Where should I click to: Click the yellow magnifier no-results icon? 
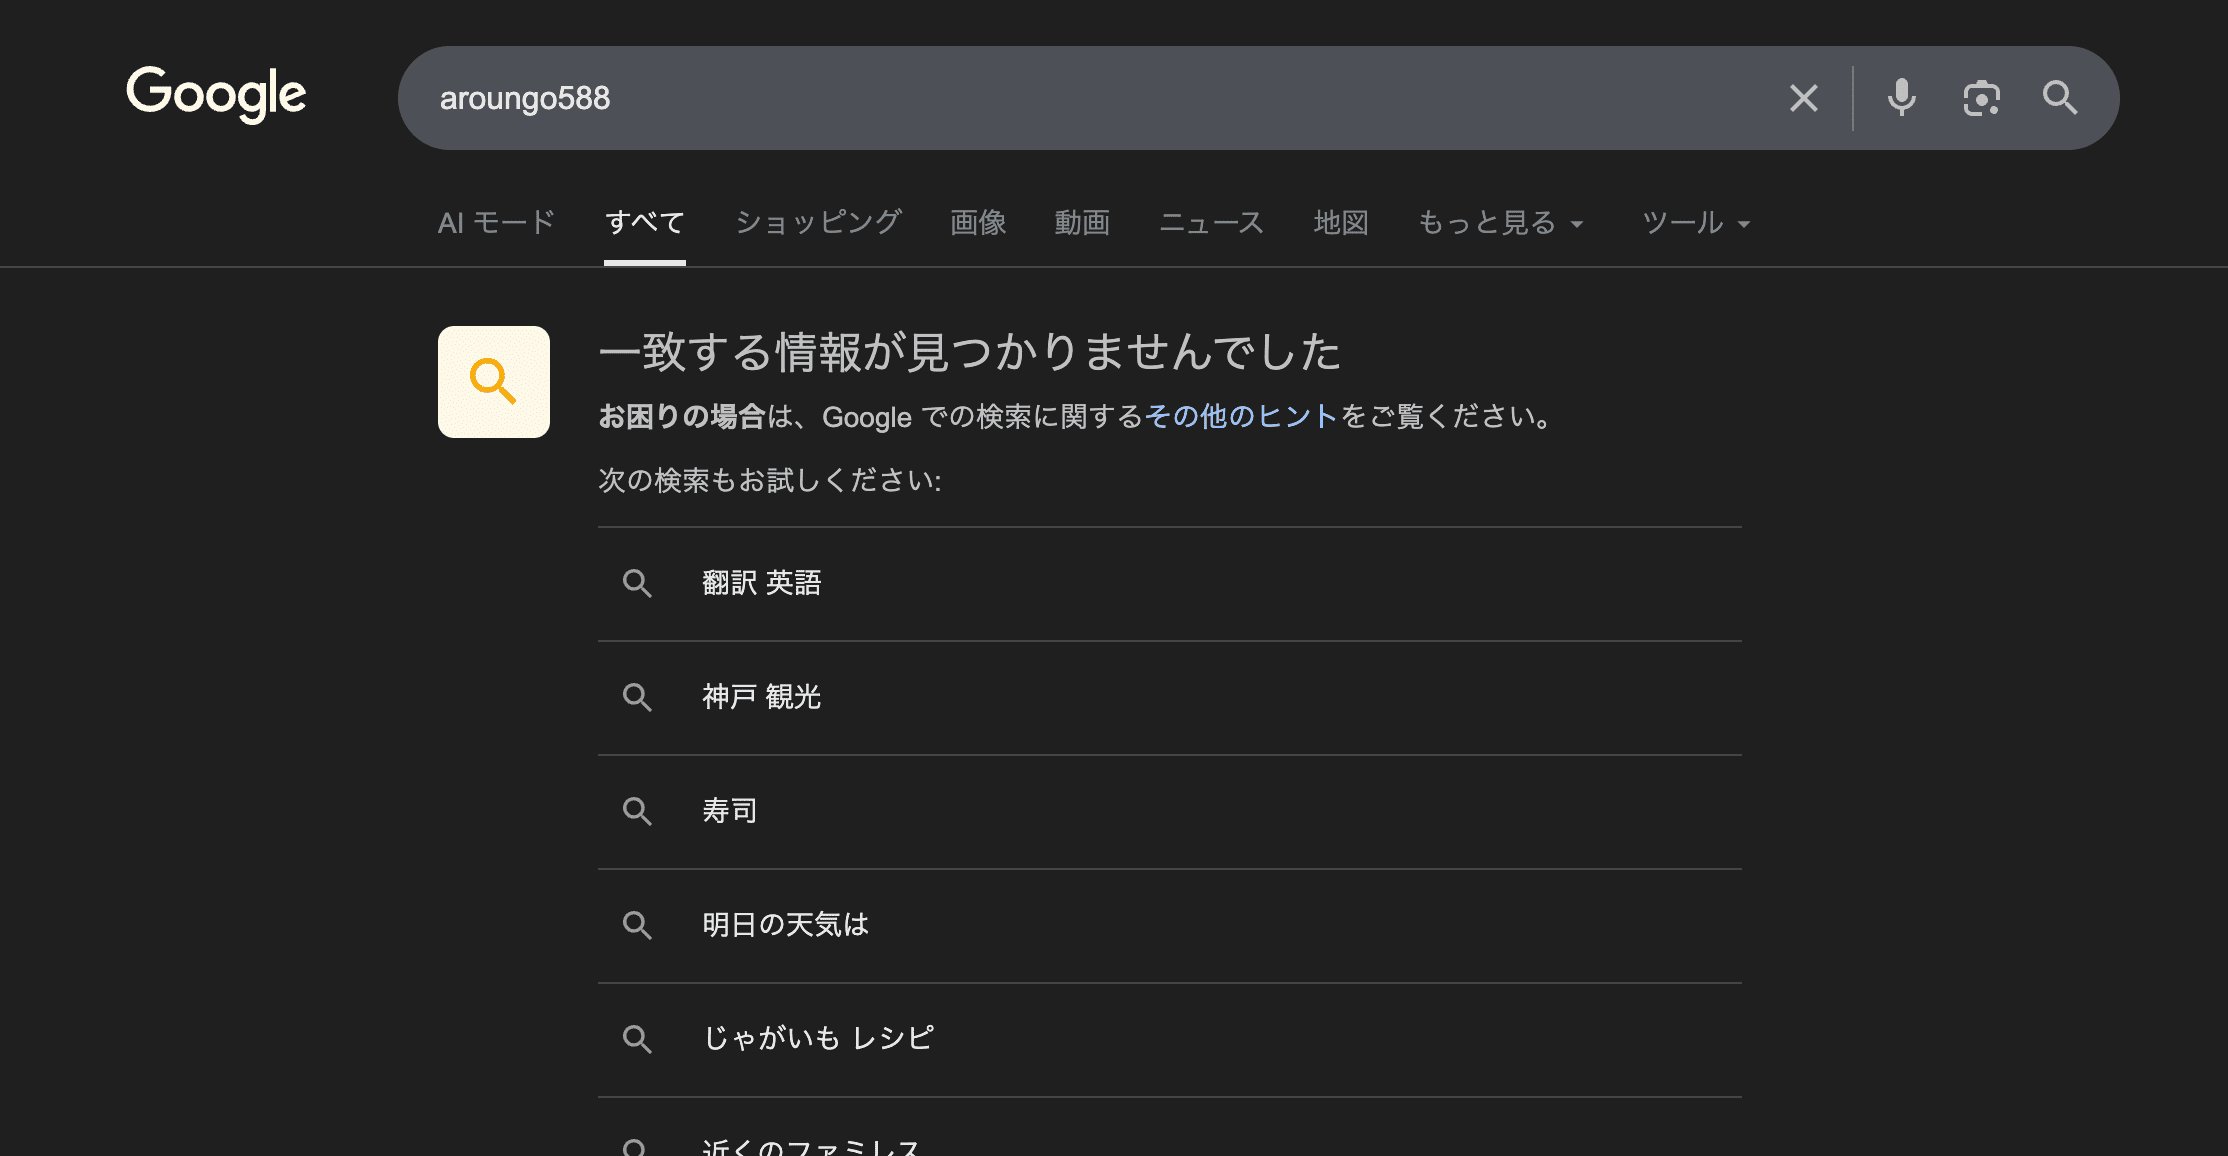pos(493,382)
